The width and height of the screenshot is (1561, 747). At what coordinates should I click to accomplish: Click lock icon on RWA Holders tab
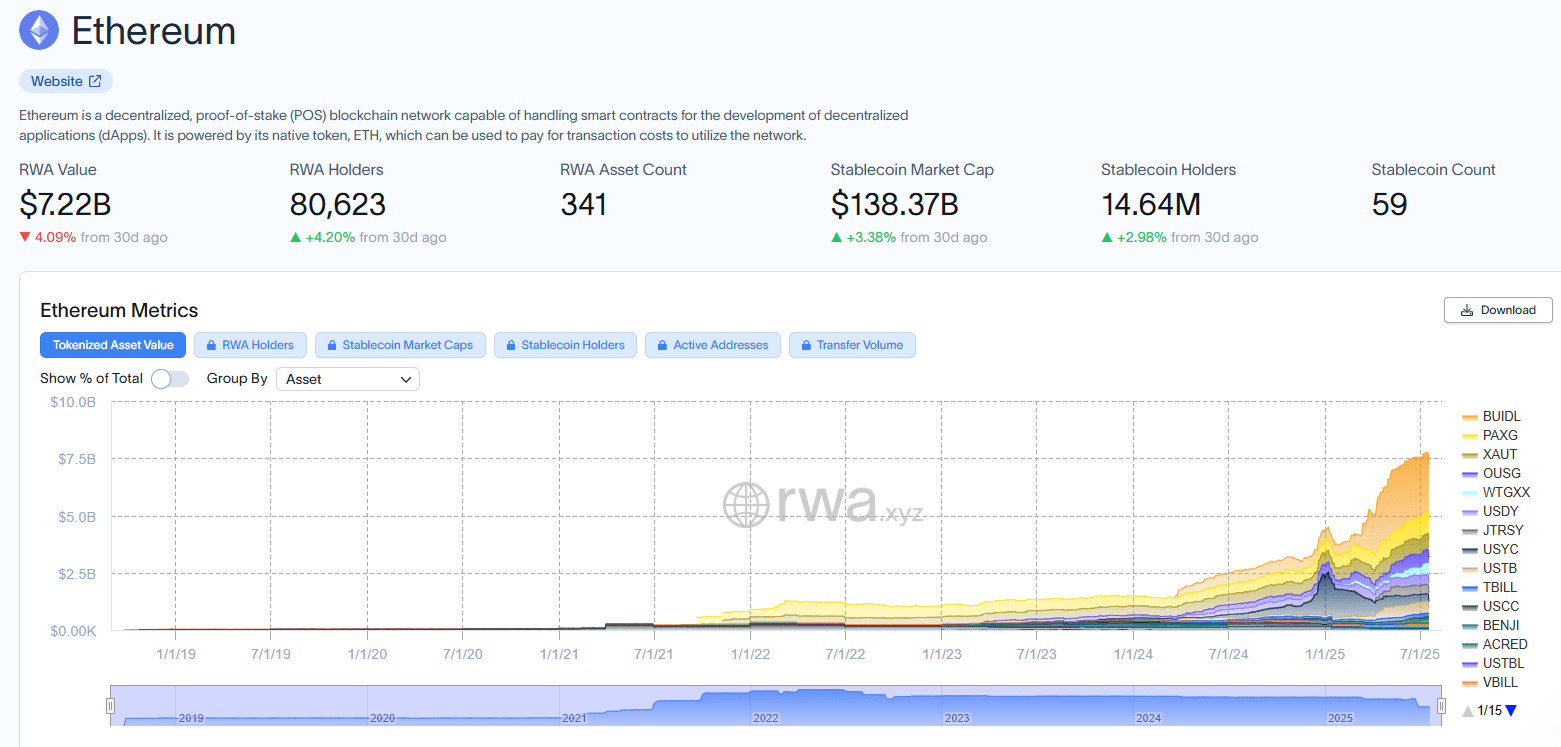click(x=211, y=345)
